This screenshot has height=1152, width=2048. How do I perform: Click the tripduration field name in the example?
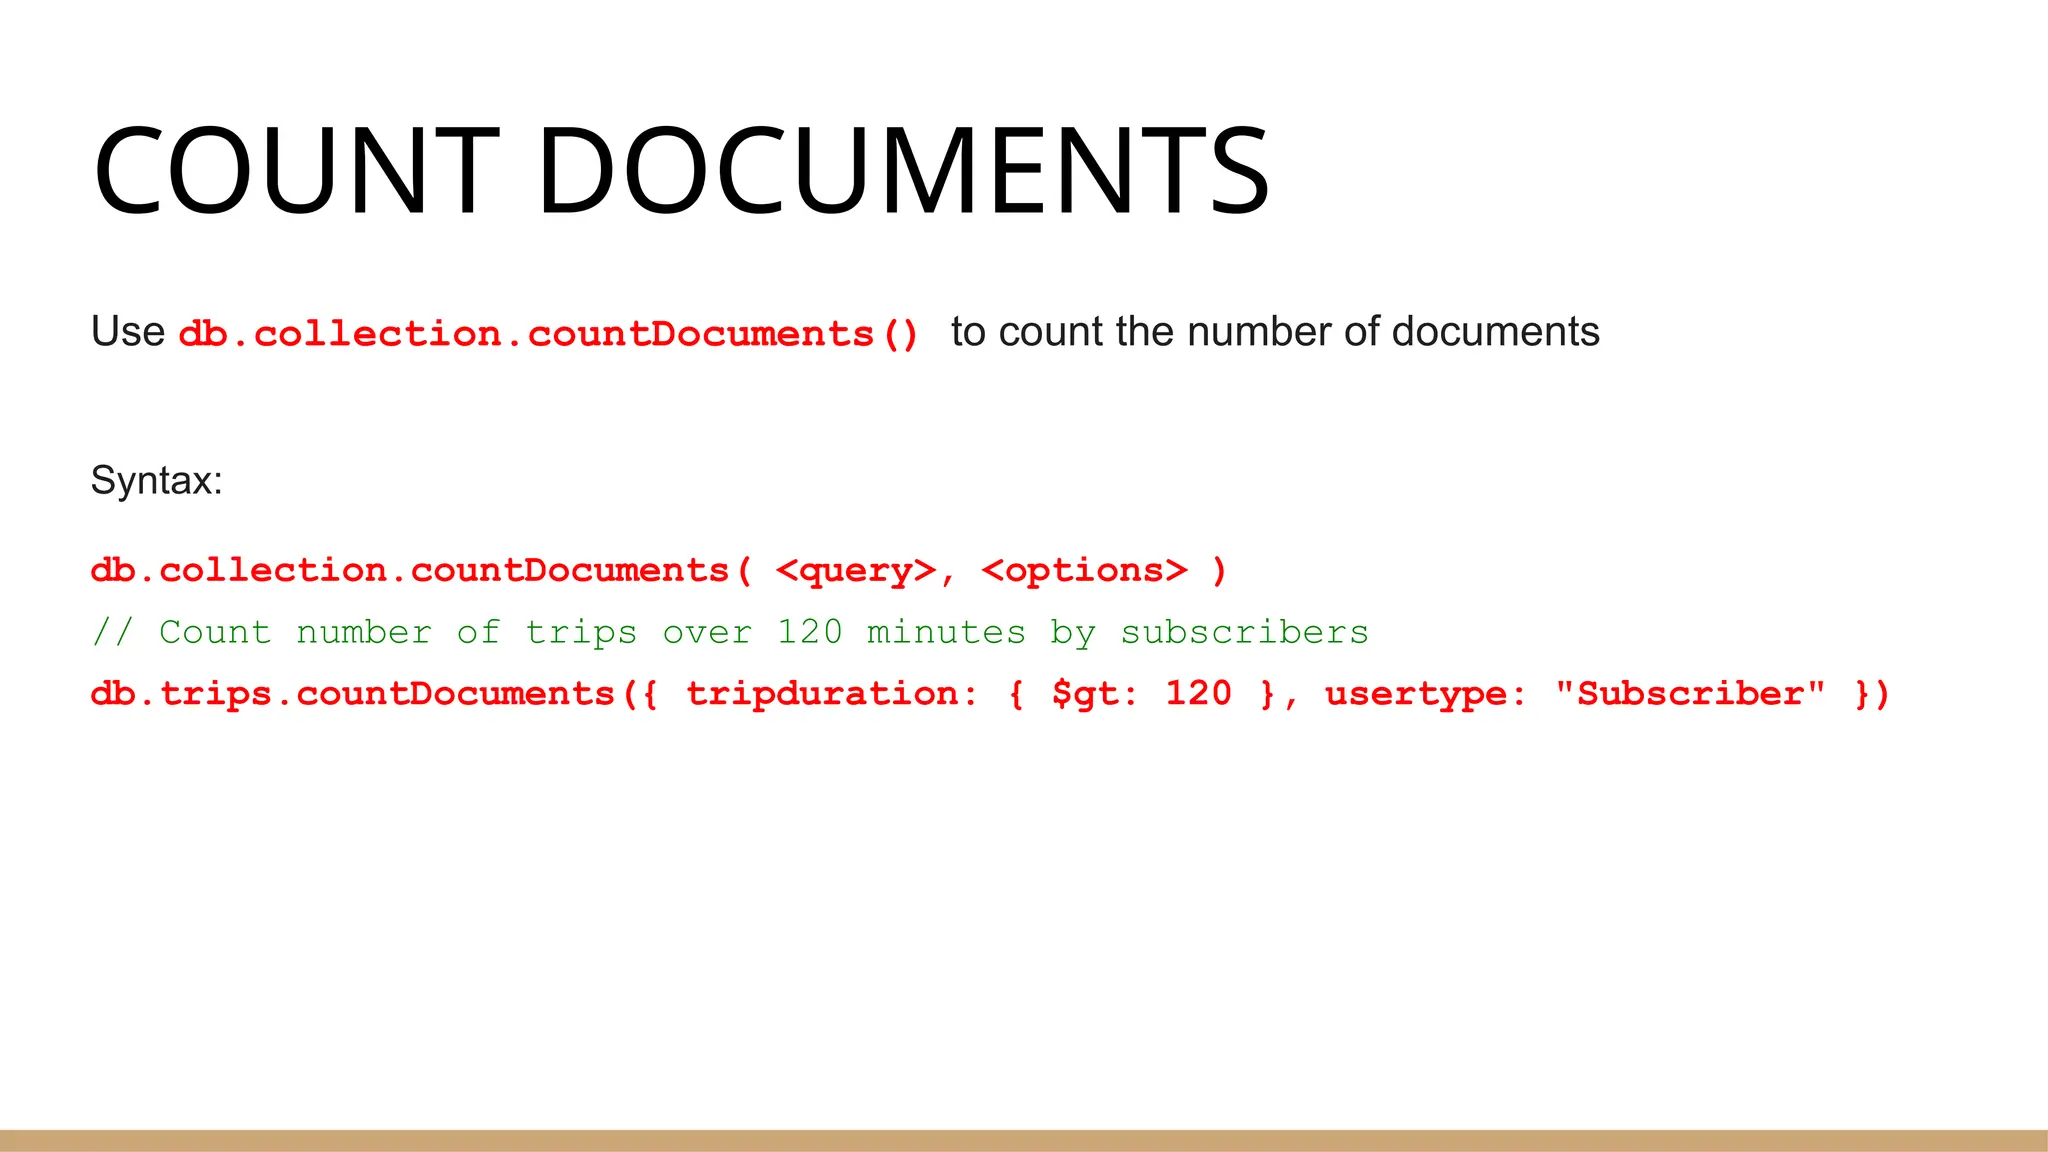coord(821,694)
